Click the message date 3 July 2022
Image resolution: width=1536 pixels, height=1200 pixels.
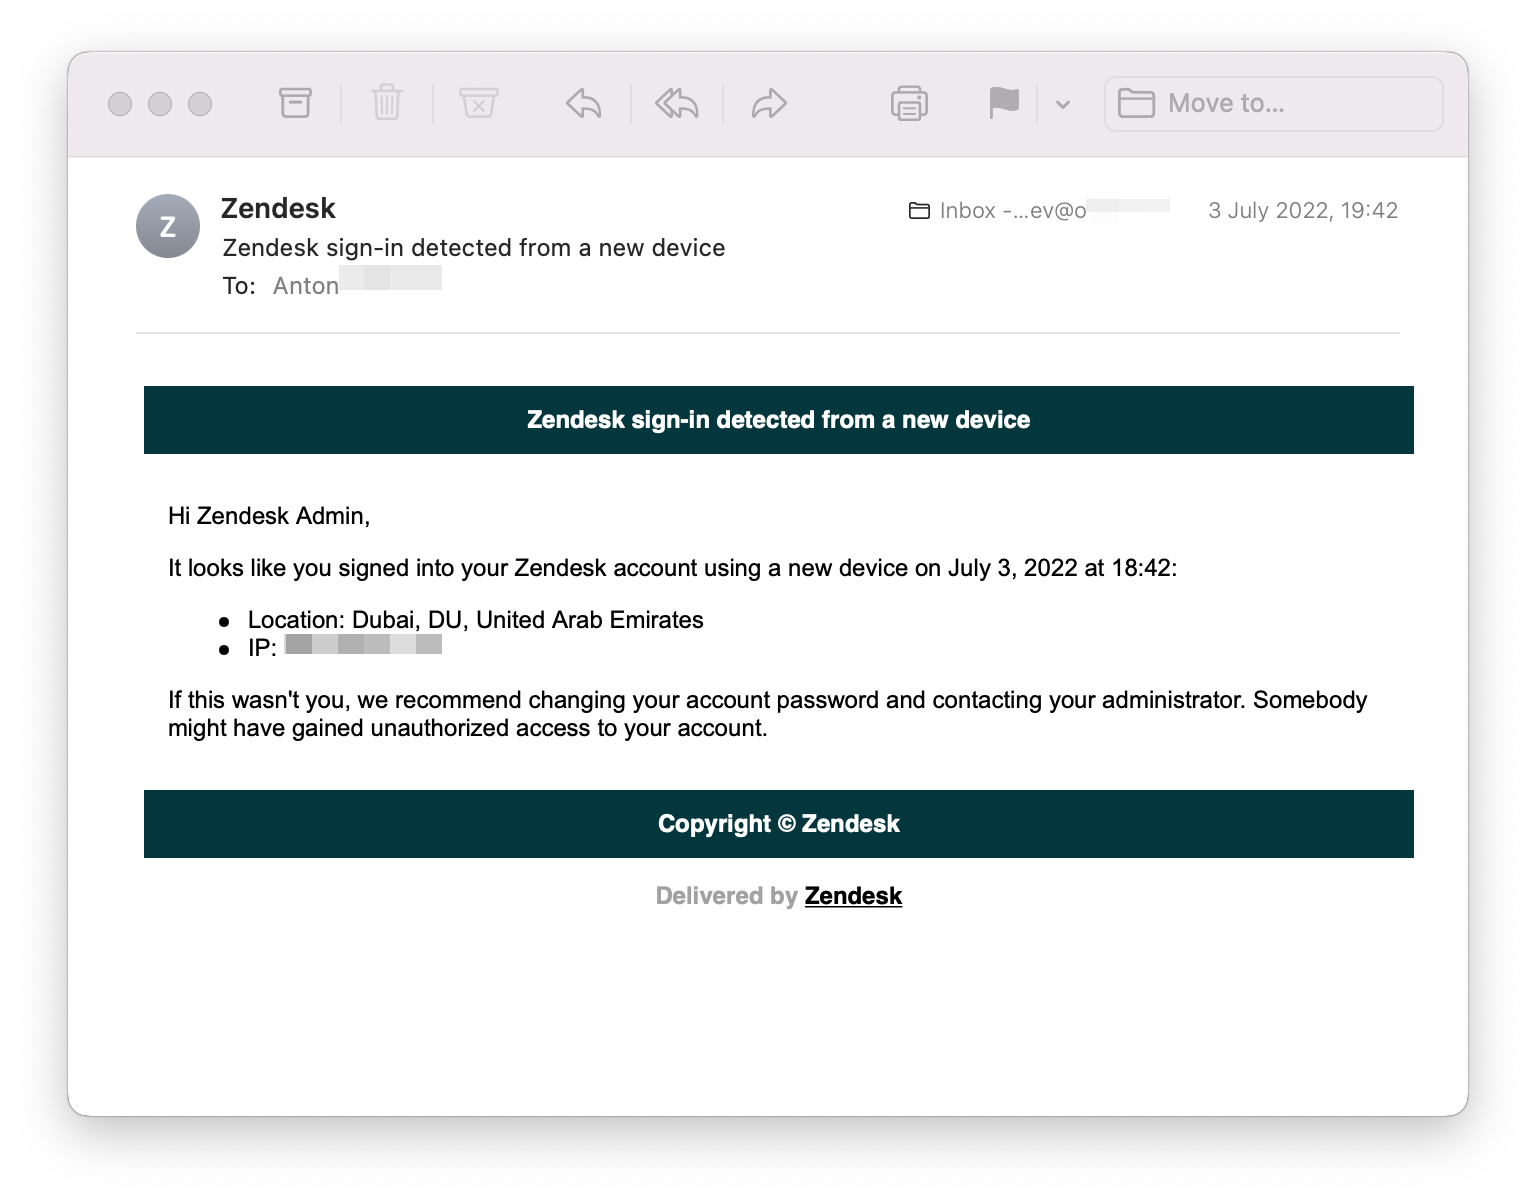coord(1302,211)
